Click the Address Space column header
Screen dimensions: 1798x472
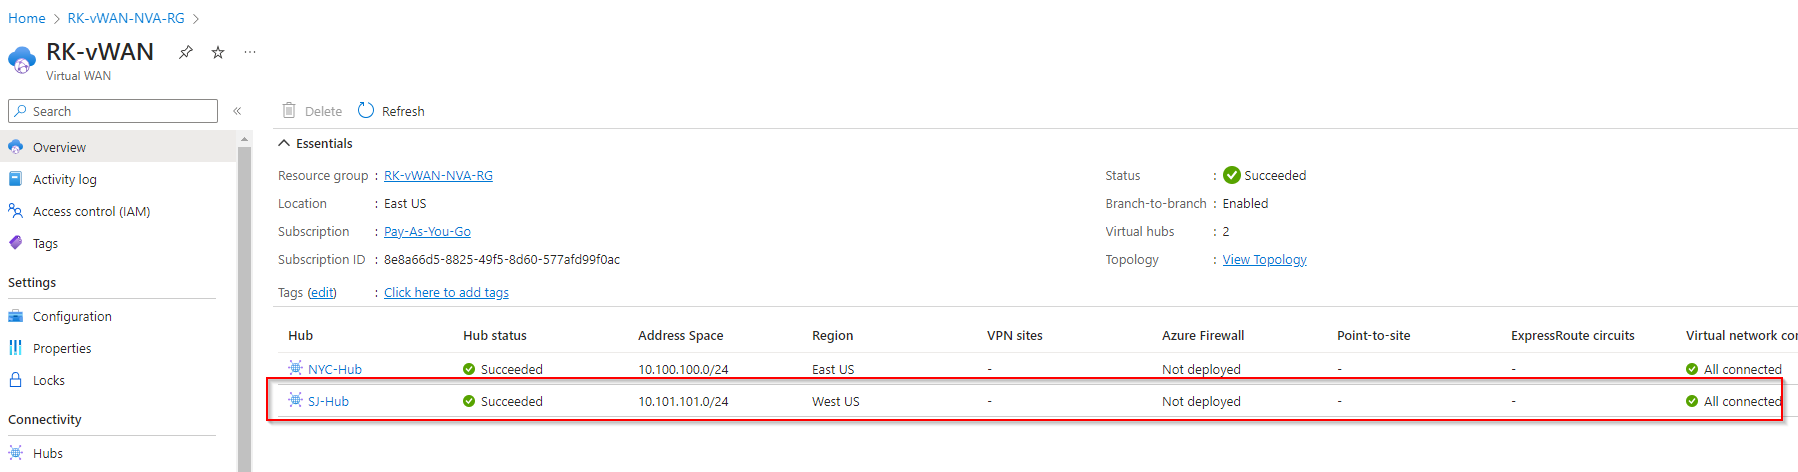pos(680,335)
